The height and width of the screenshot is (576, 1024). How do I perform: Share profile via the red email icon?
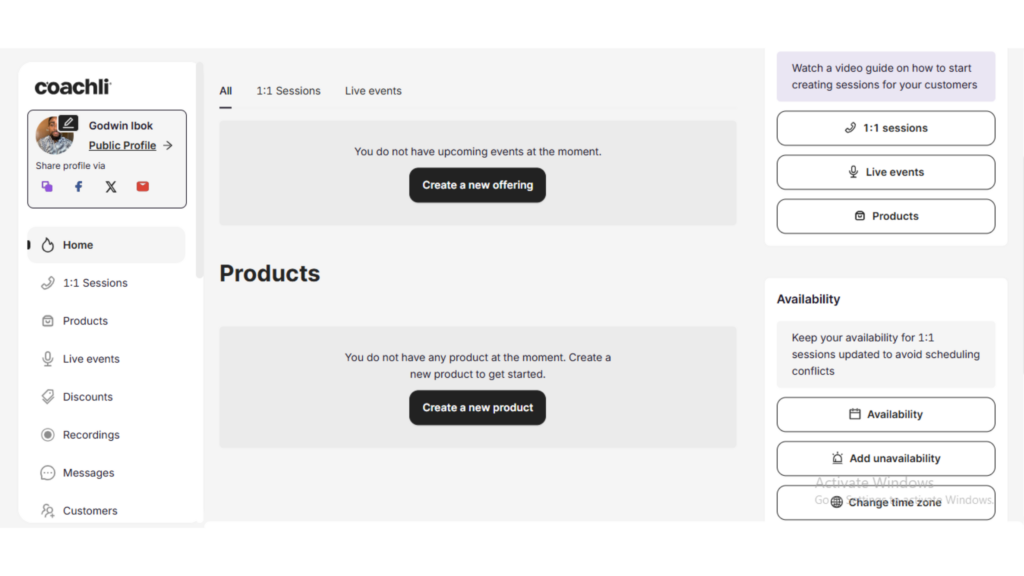142,187
